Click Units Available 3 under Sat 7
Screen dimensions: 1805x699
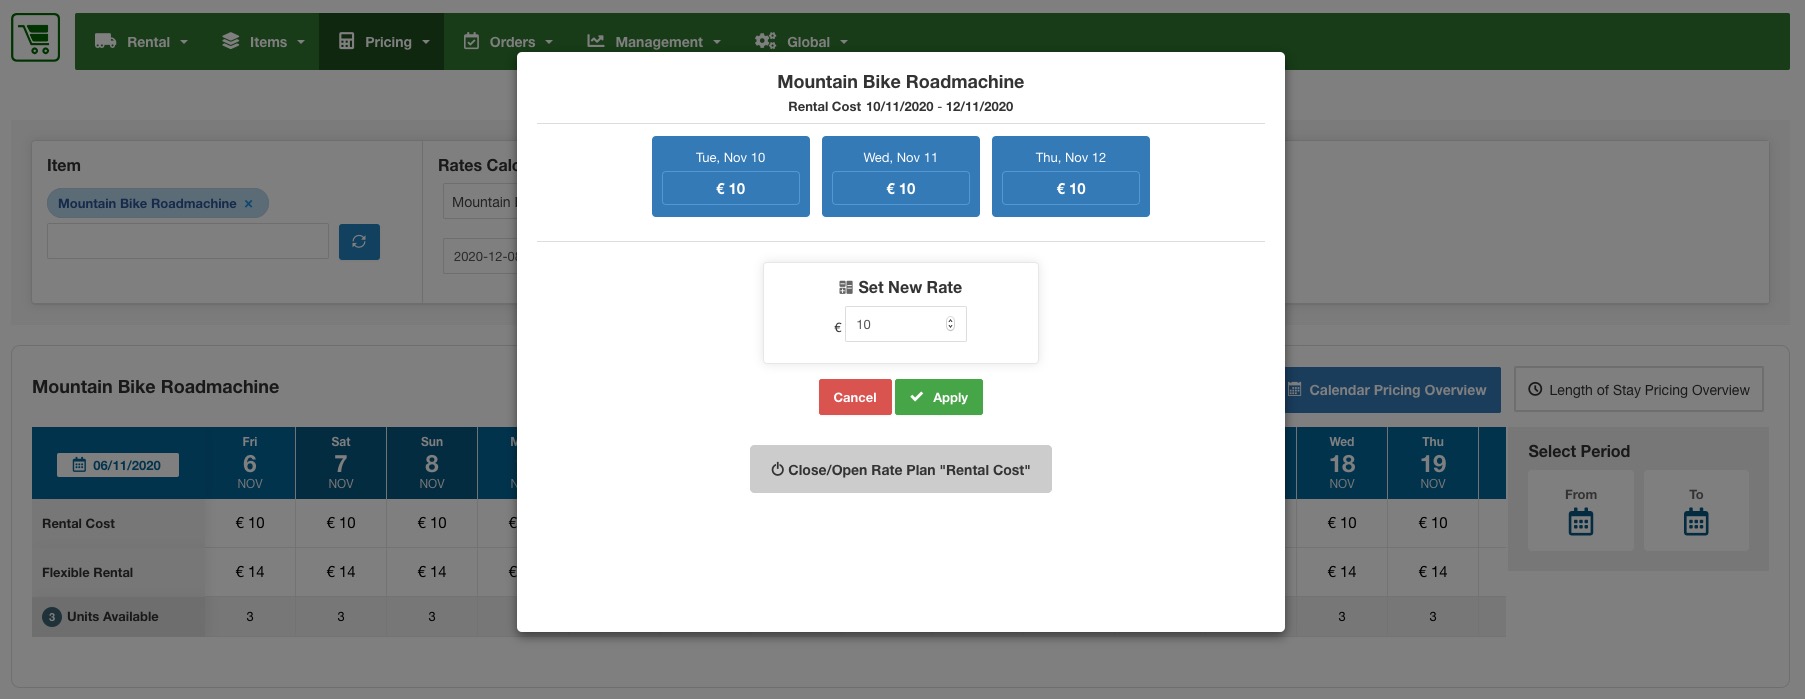341,617
